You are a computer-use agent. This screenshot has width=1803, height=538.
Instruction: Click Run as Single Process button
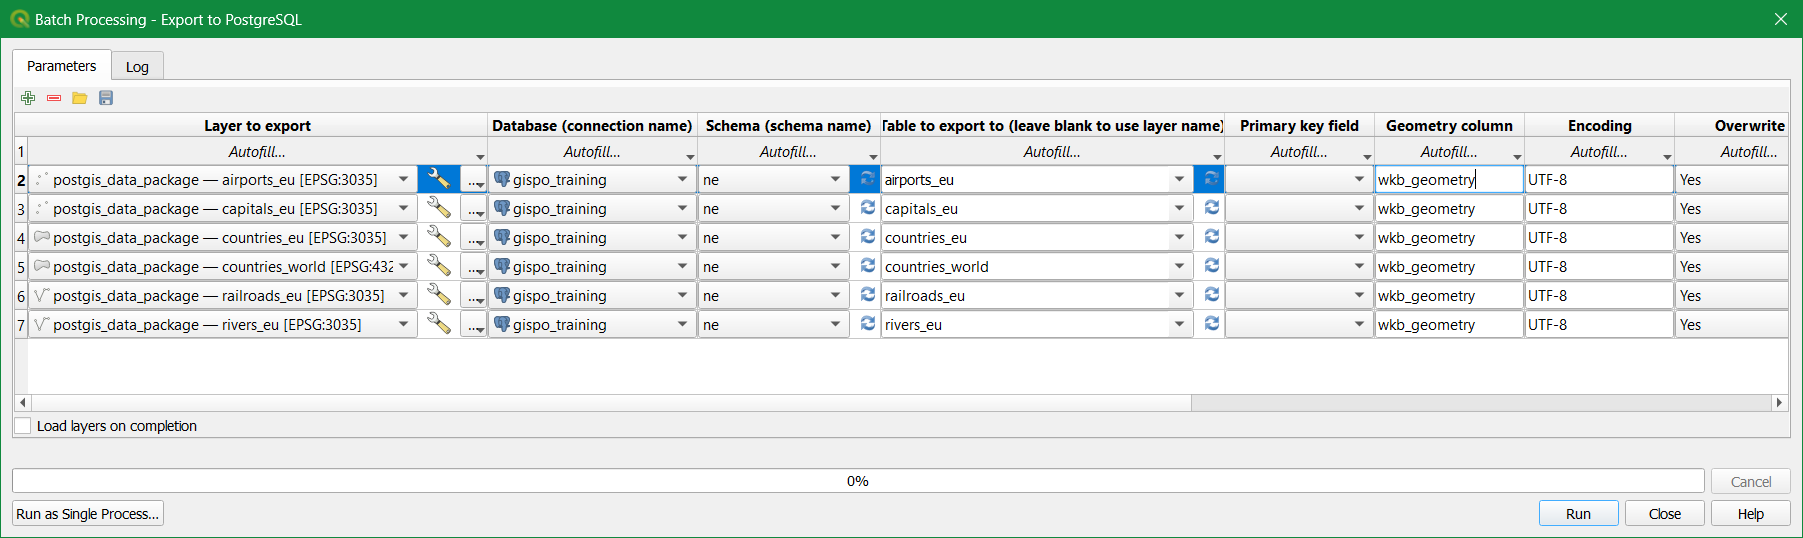pos(88,514)
